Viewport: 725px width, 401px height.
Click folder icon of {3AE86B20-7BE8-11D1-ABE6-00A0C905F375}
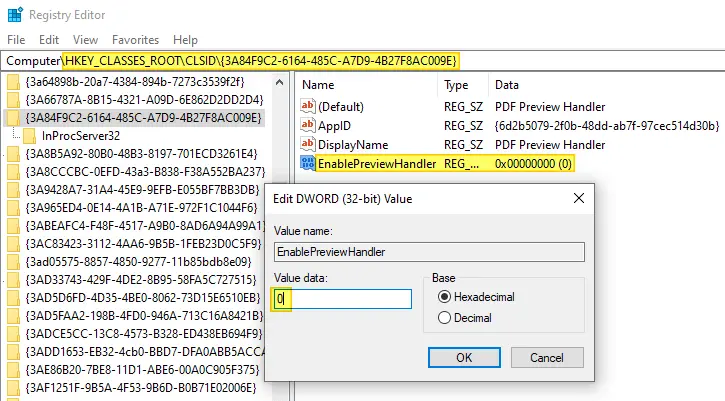click(13, 370)
